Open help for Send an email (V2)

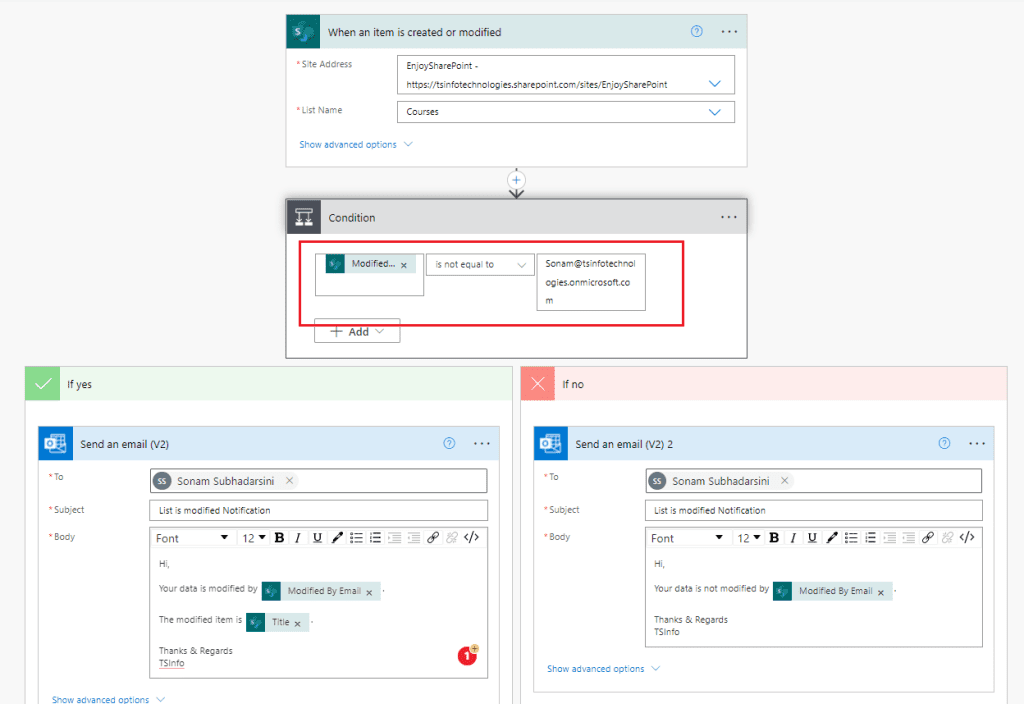(x=449, y=443)
